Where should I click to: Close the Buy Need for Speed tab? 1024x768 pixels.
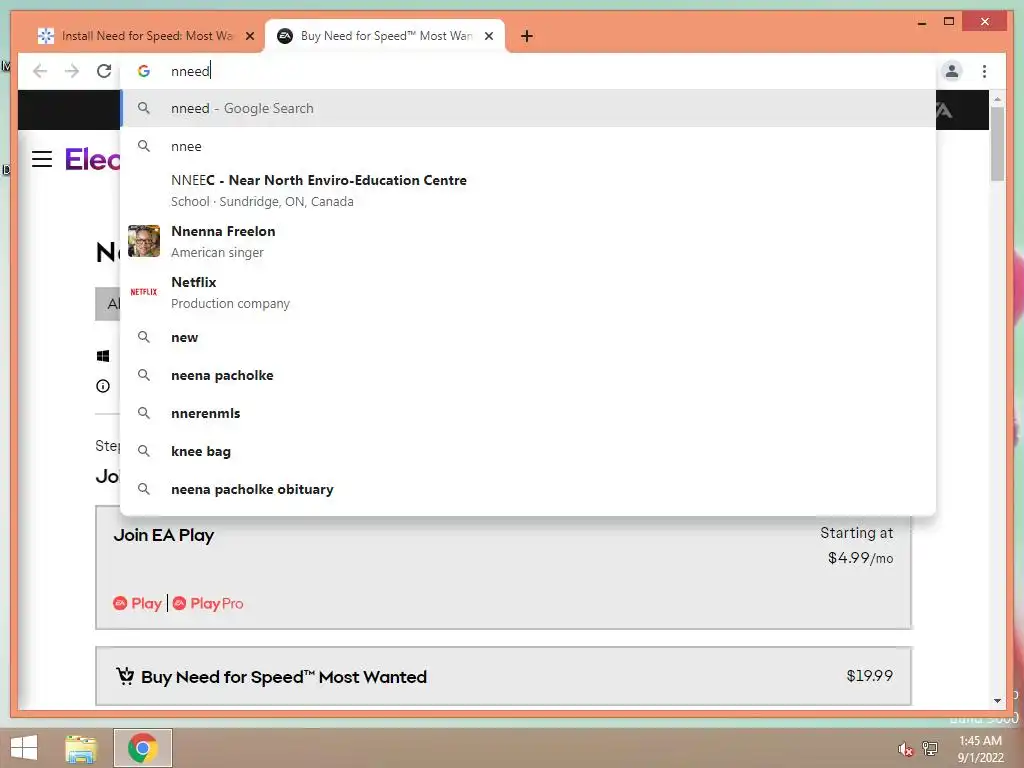click(488, 37)
